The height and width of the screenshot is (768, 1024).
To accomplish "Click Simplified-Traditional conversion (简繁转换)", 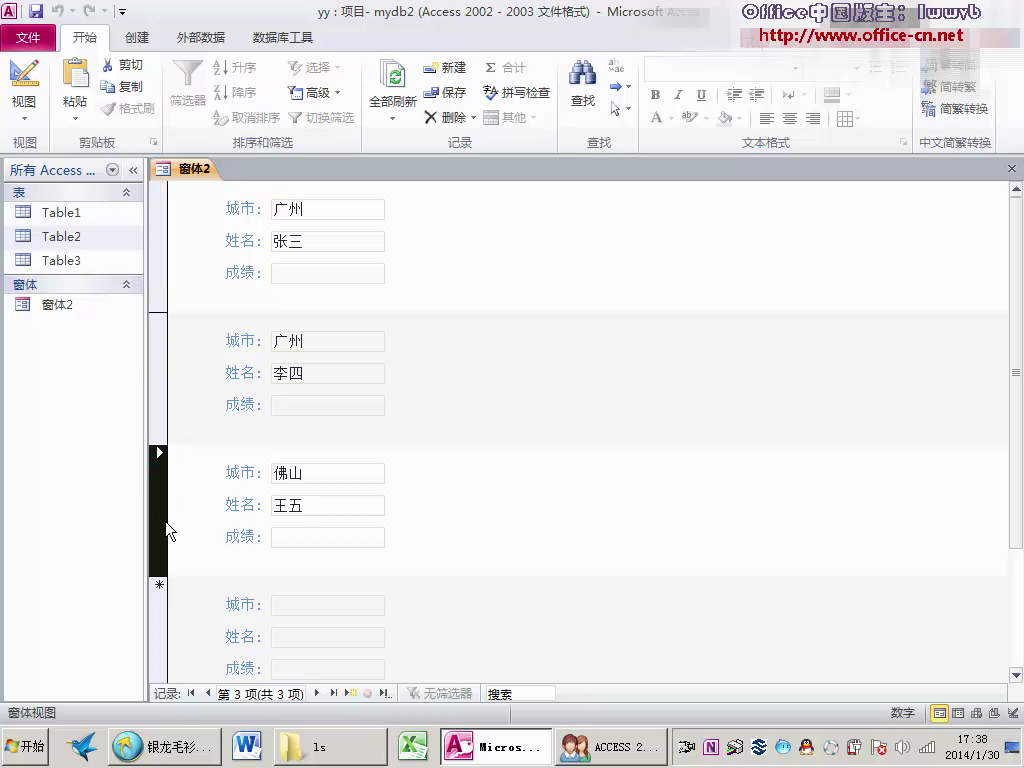I will (955, 108).
